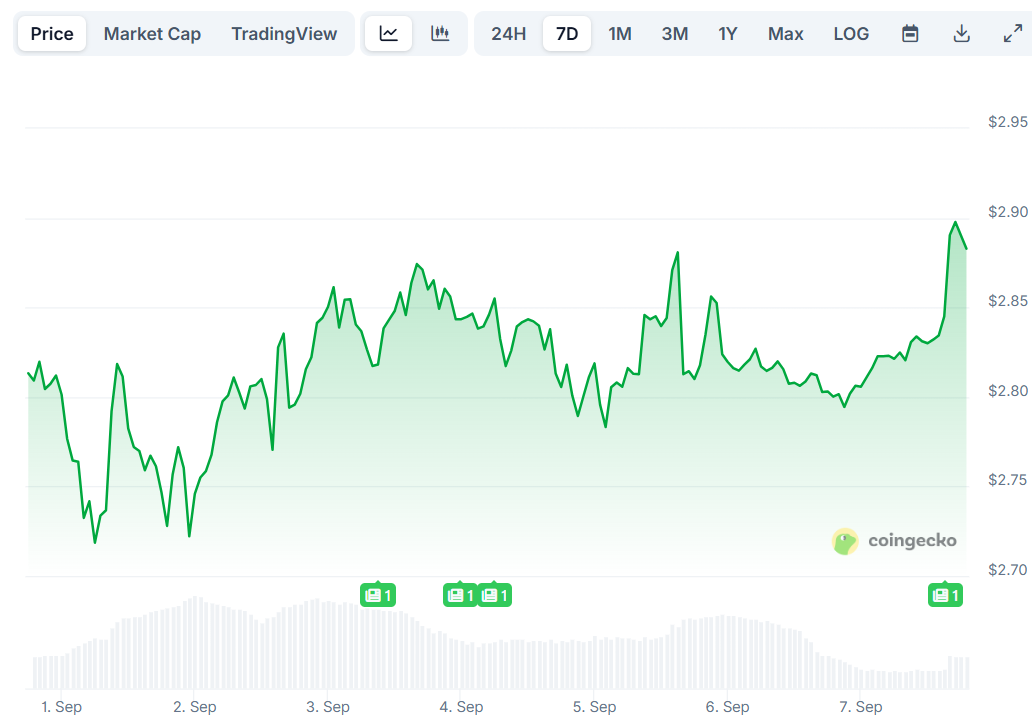Image resolution: width=1032 pixels, height=718 pixels.
Task: Switch to the TradingView tab
Action: click(x=284, y=34)
